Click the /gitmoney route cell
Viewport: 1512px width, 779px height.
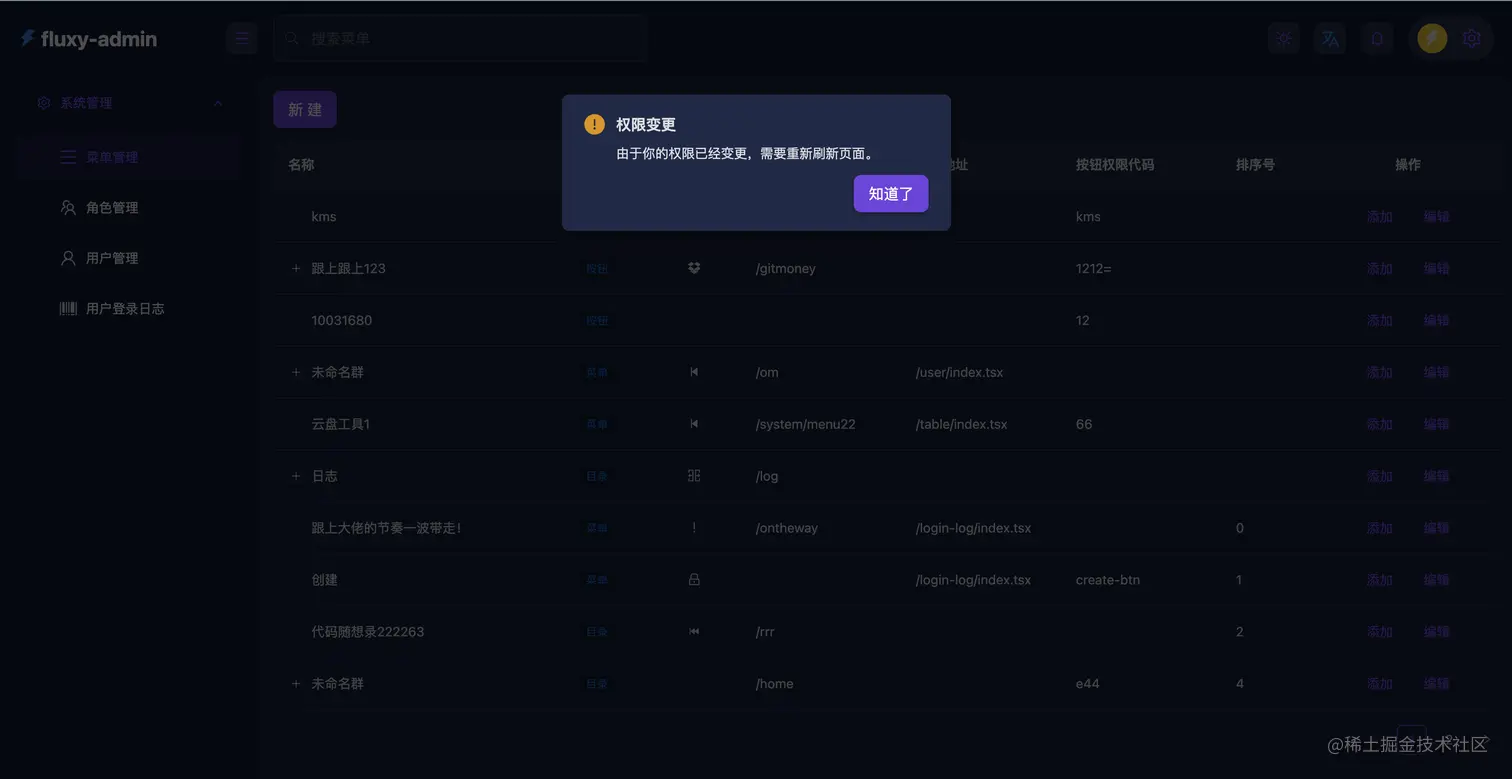coord(786,268)
